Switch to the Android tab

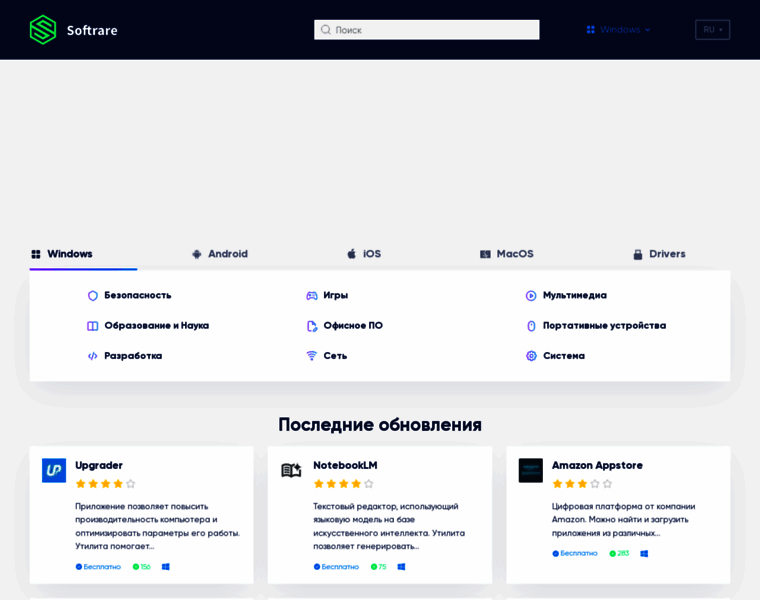click(220, 254)
